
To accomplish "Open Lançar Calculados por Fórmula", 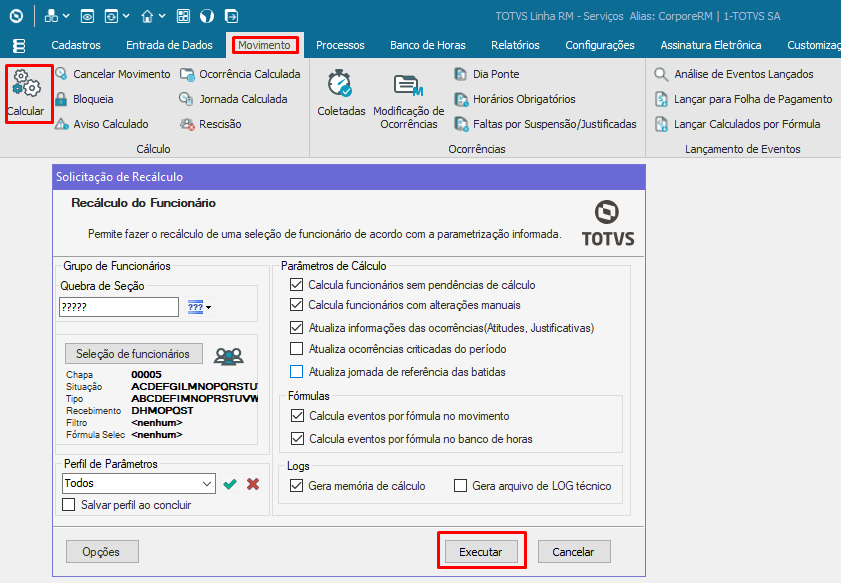I will pos(737,124).
